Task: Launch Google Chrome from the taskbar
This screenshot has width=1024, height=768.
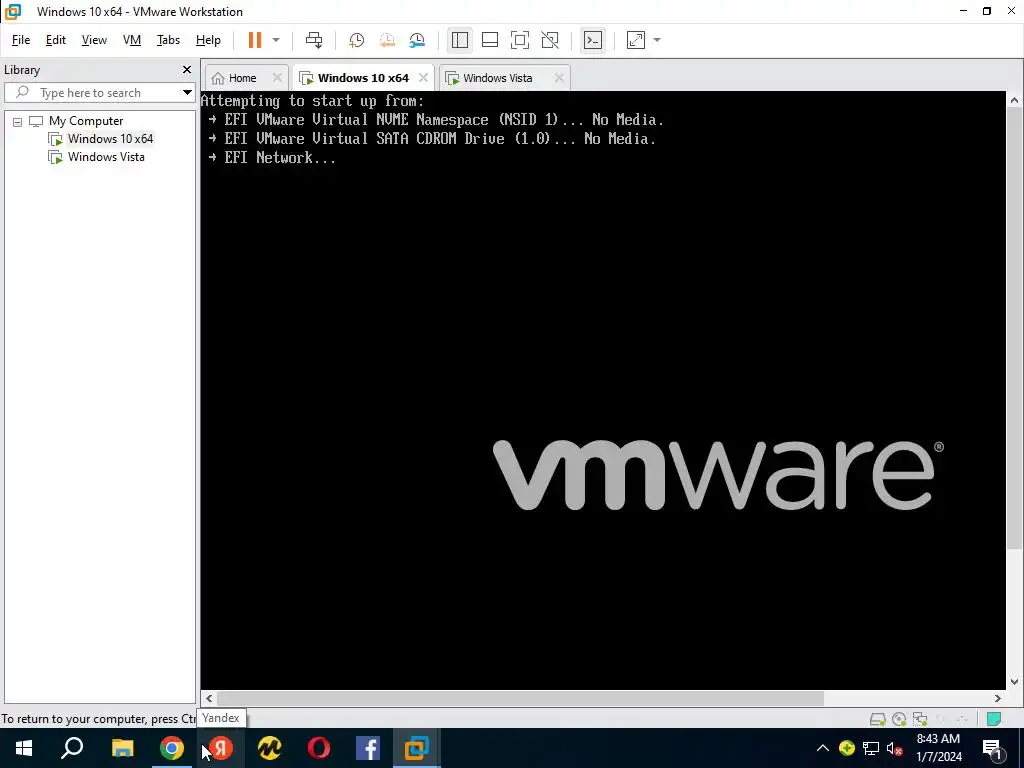Action: 172,748
